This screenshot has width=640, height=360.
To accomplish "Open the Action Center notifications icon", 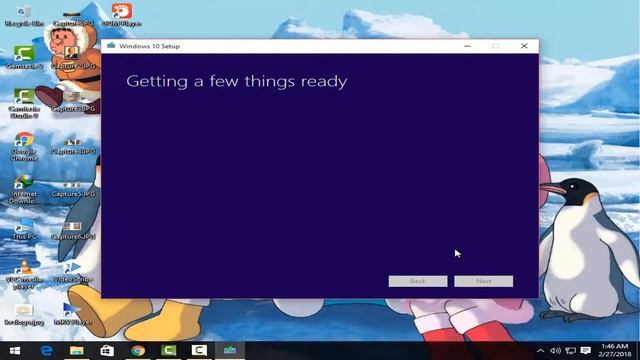I will pos(586,351).
